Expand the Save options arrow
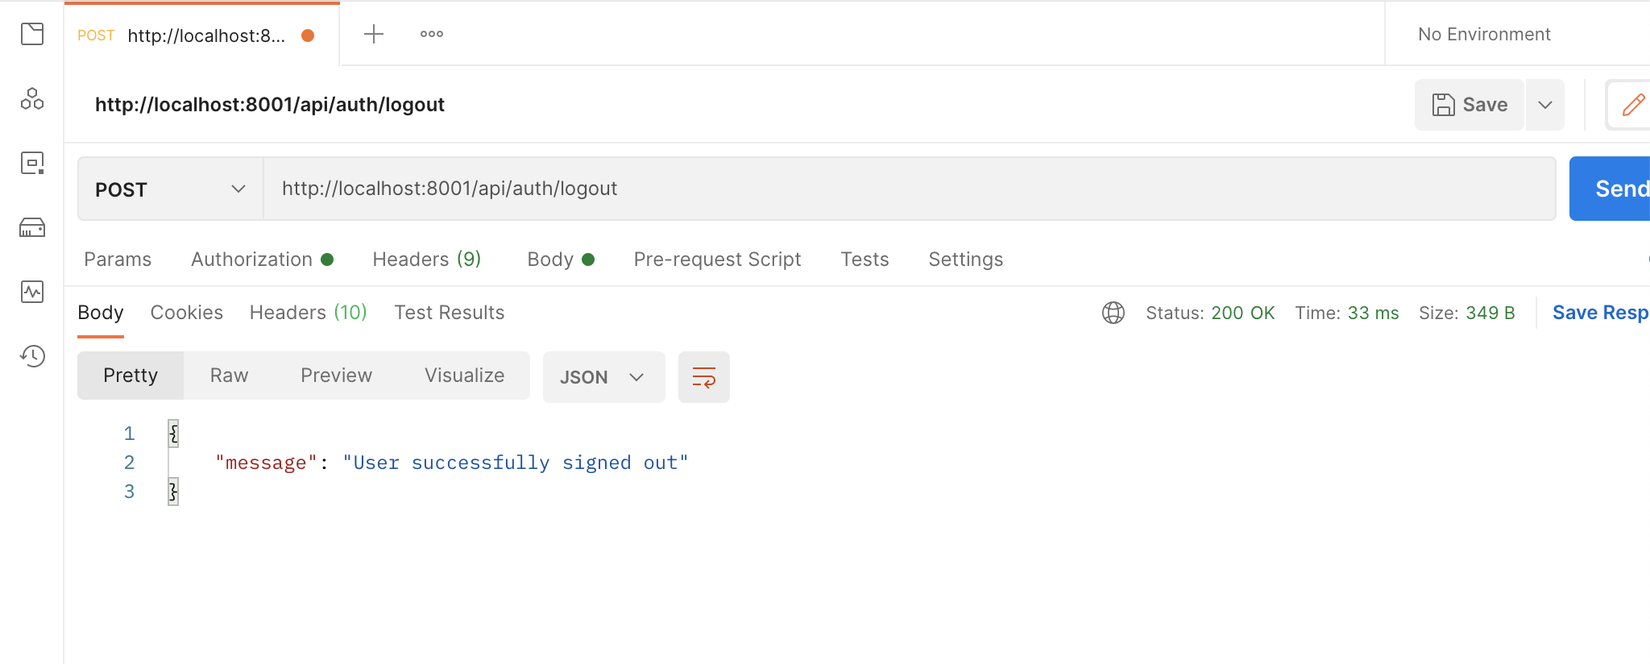The image size is (1650, 664). [1545, 105]
